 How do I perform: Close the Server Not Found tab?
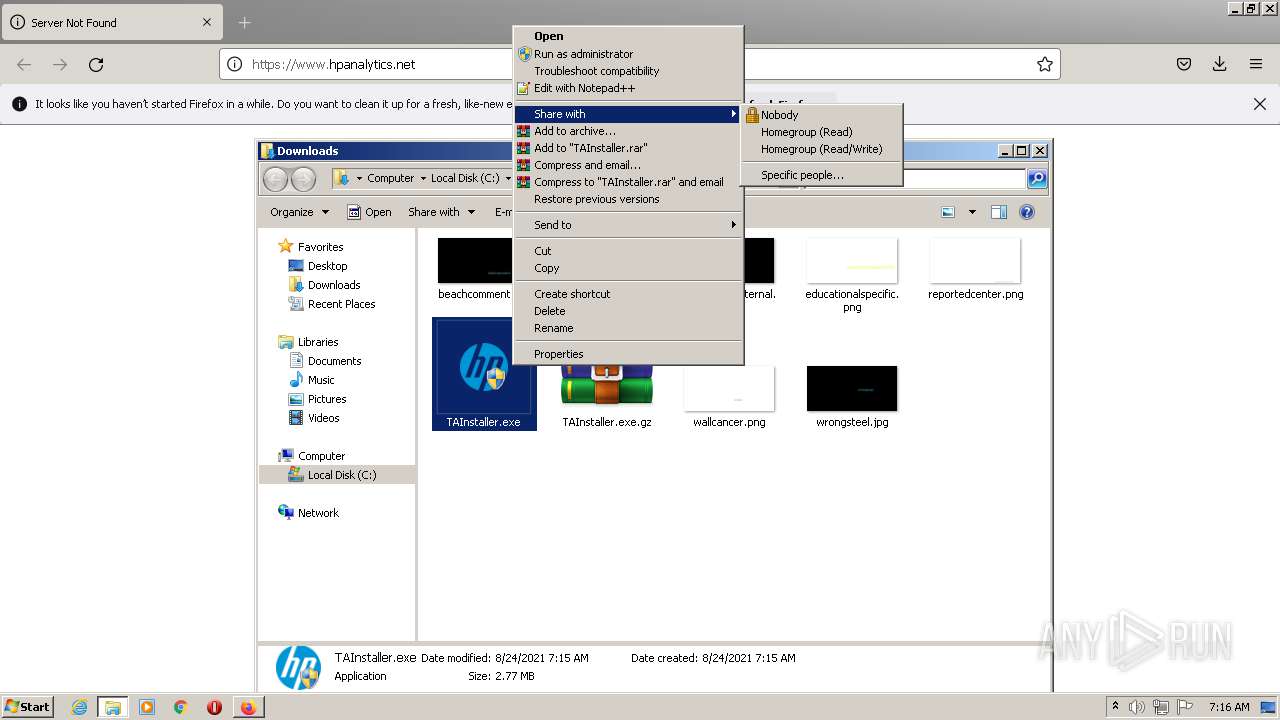pyautogui.click(x=207, y=22)
